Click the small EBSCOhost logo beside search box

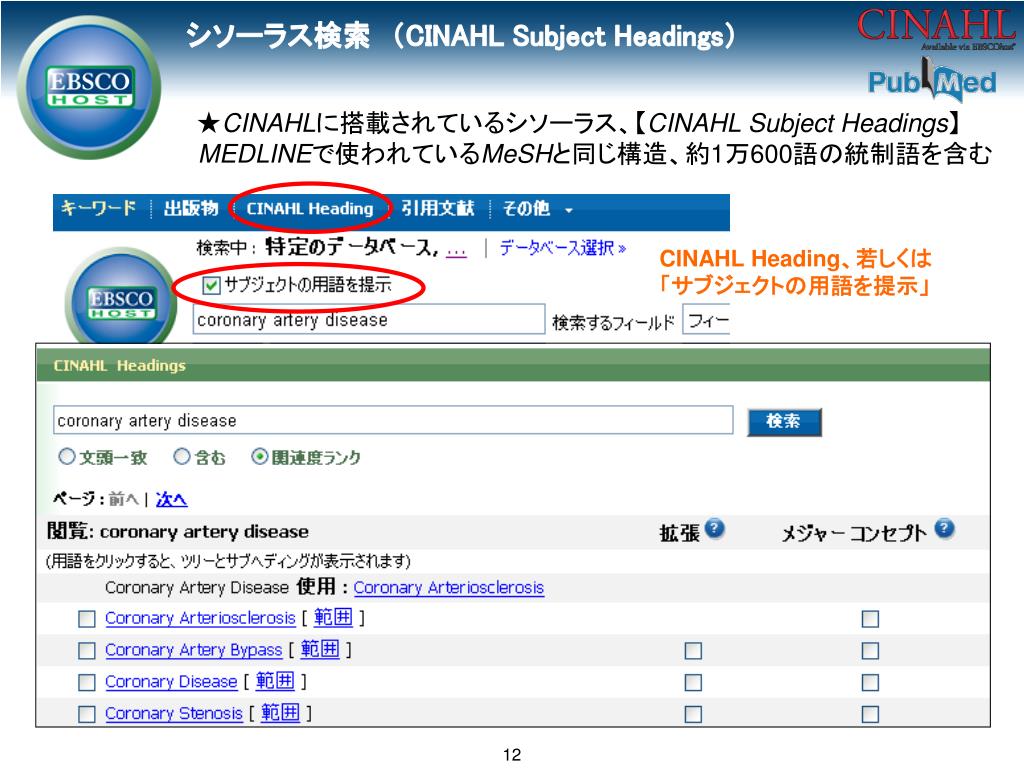pyautogui.click(x=121, y=297)
